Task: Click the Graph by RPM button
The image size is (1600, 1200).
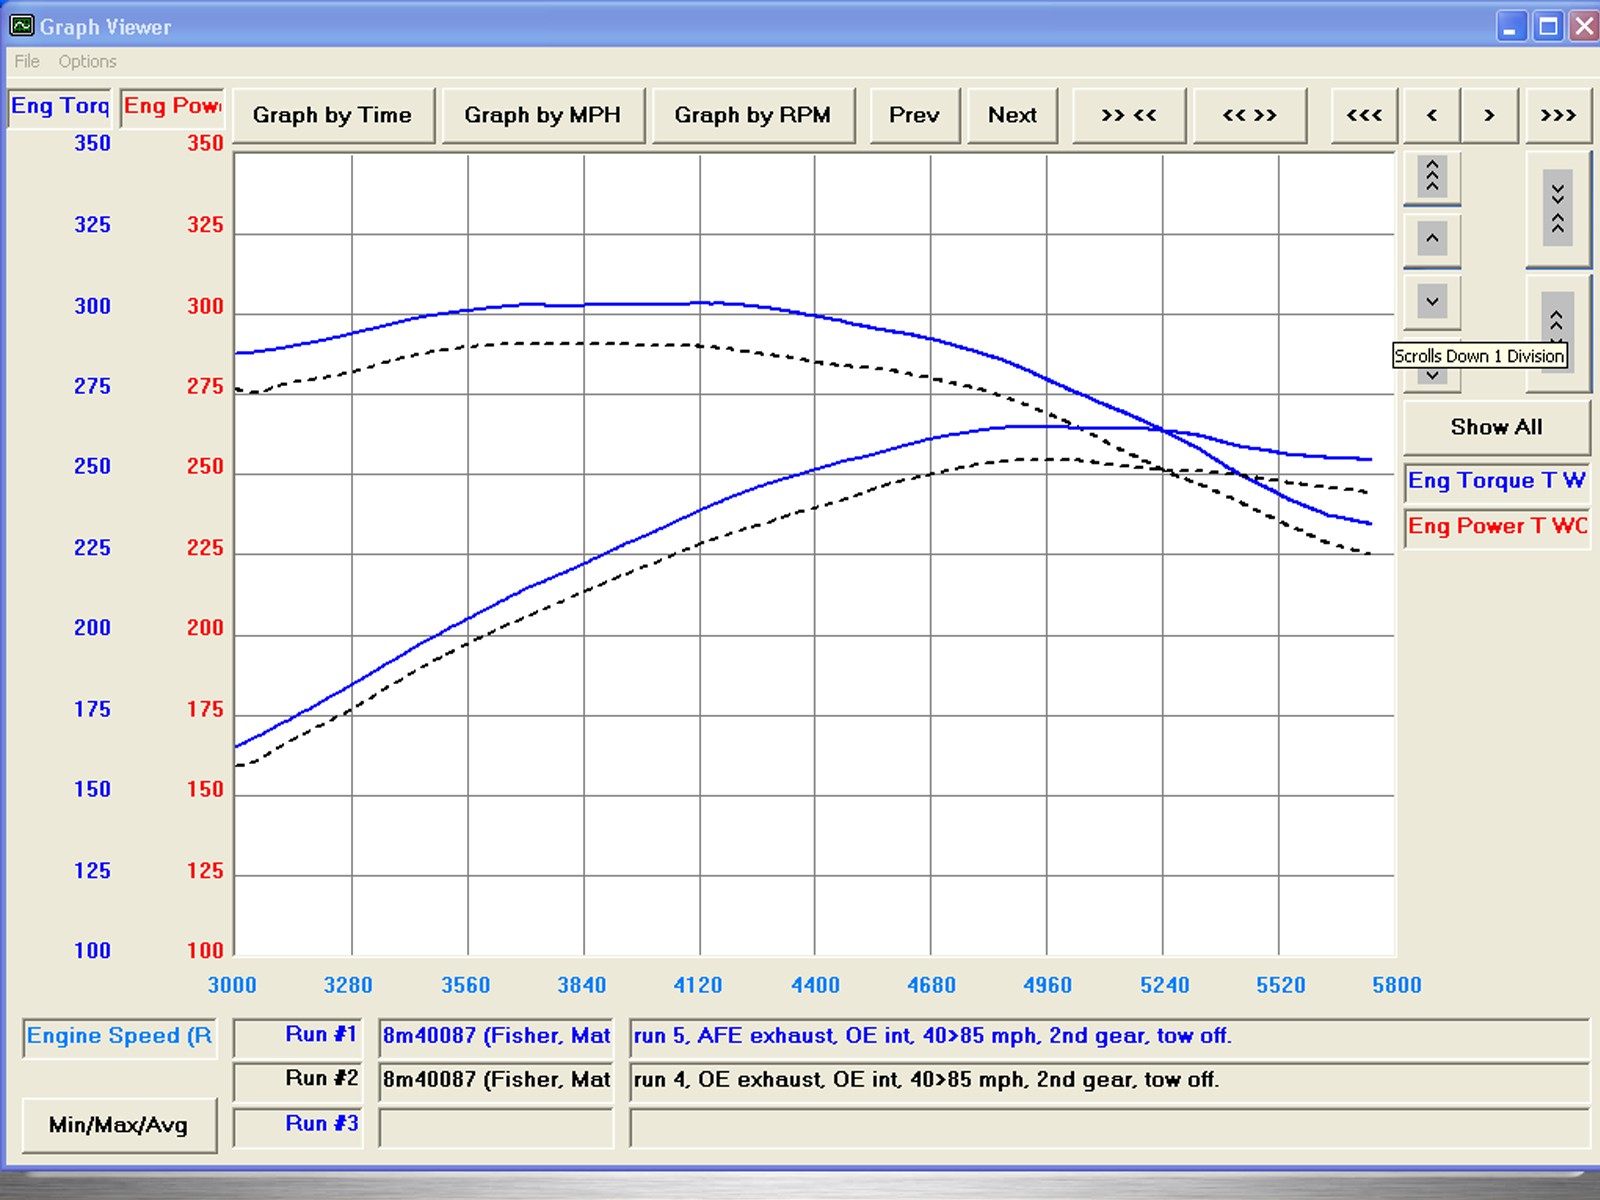Action: coord(753,115)
